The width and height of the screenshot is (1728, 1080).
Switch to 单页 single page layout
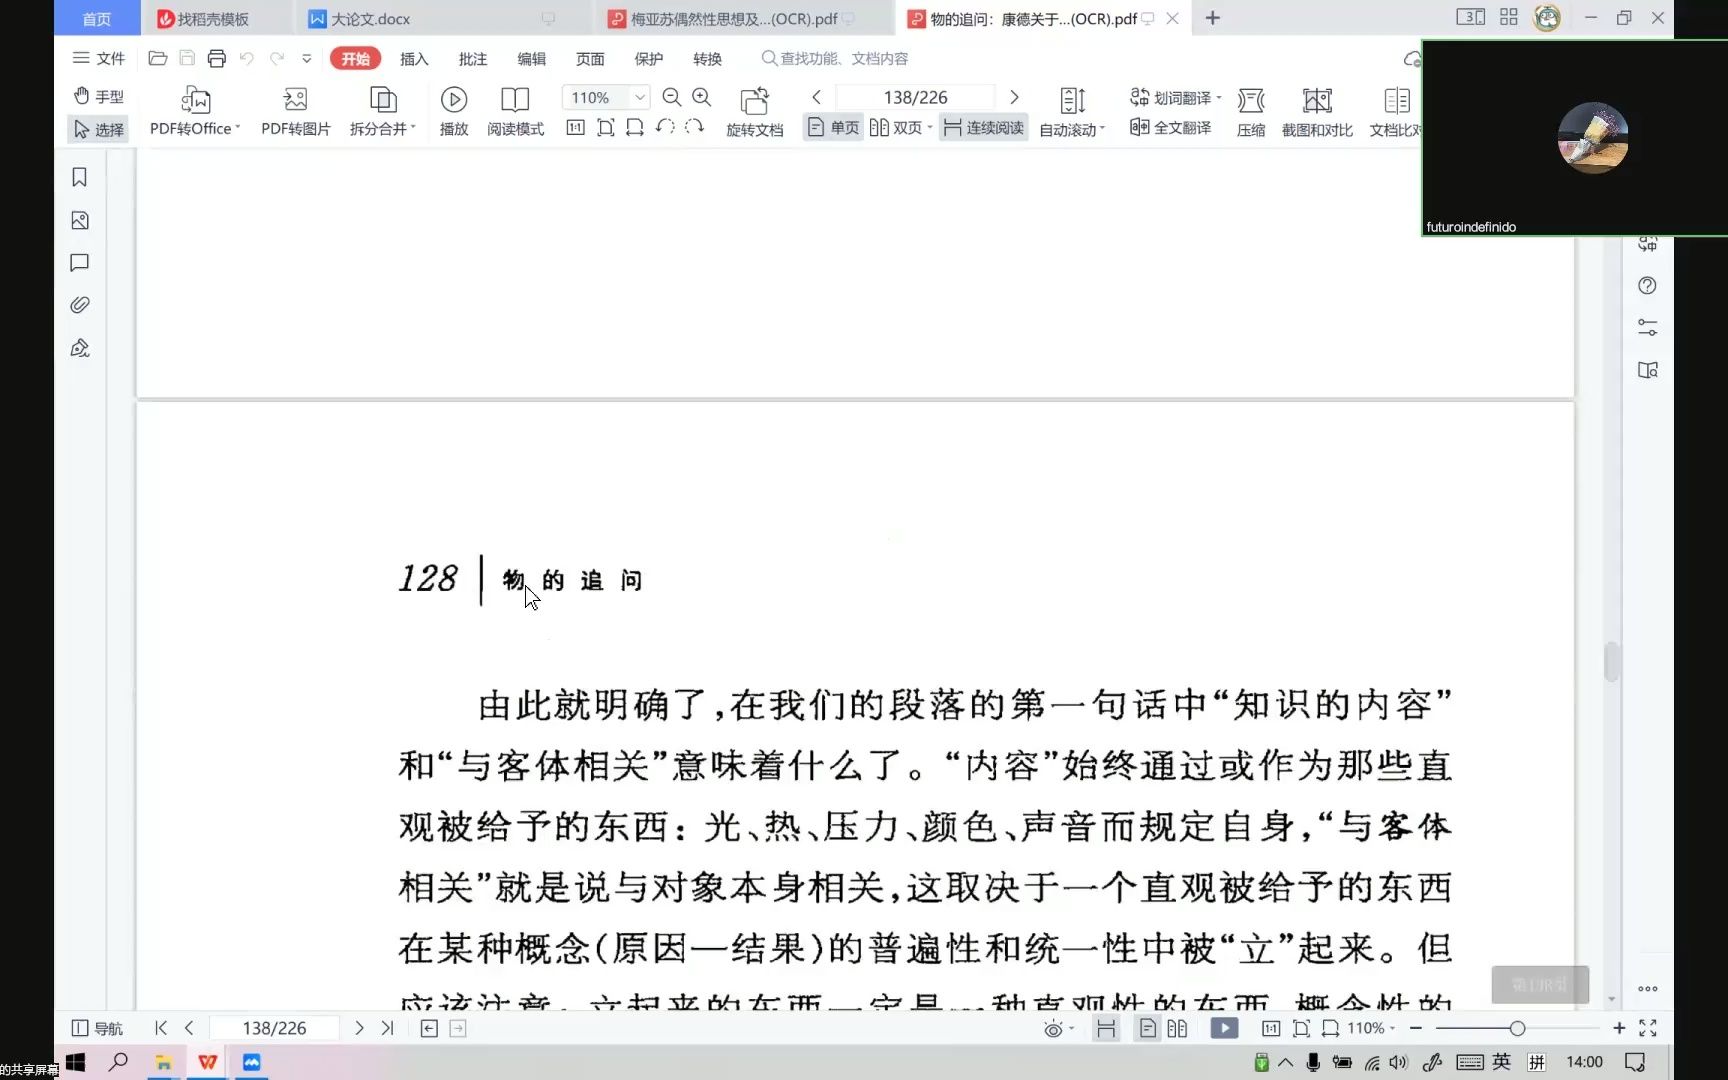click(833, 128)
